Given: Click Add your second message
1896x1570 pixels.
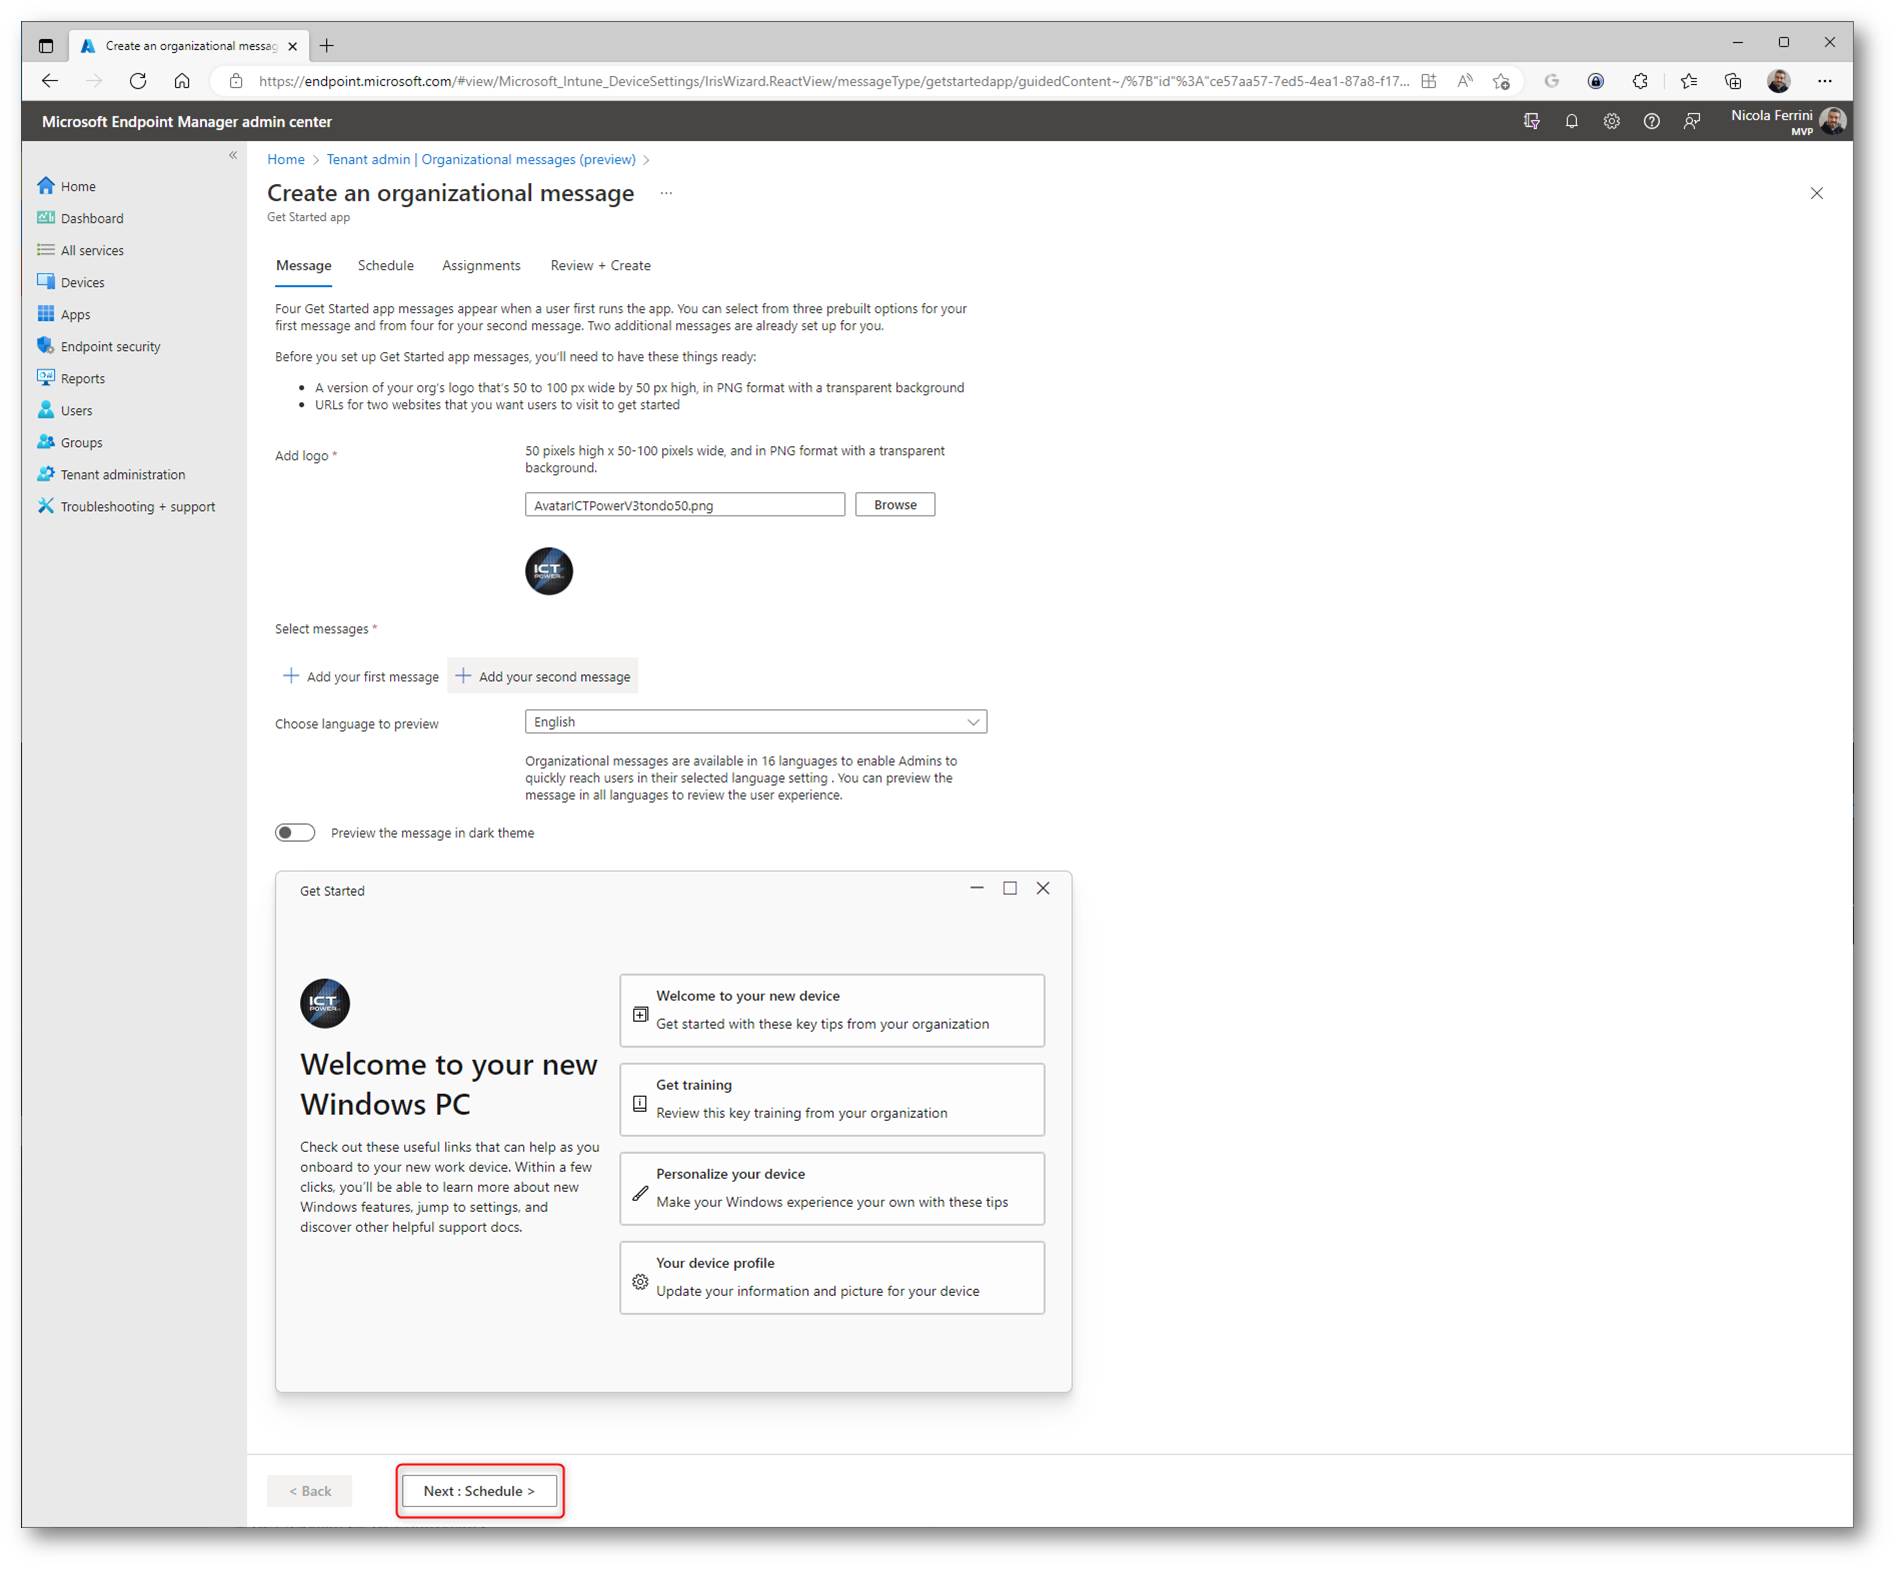Looking at the screenshot, I should coord(543,676).
